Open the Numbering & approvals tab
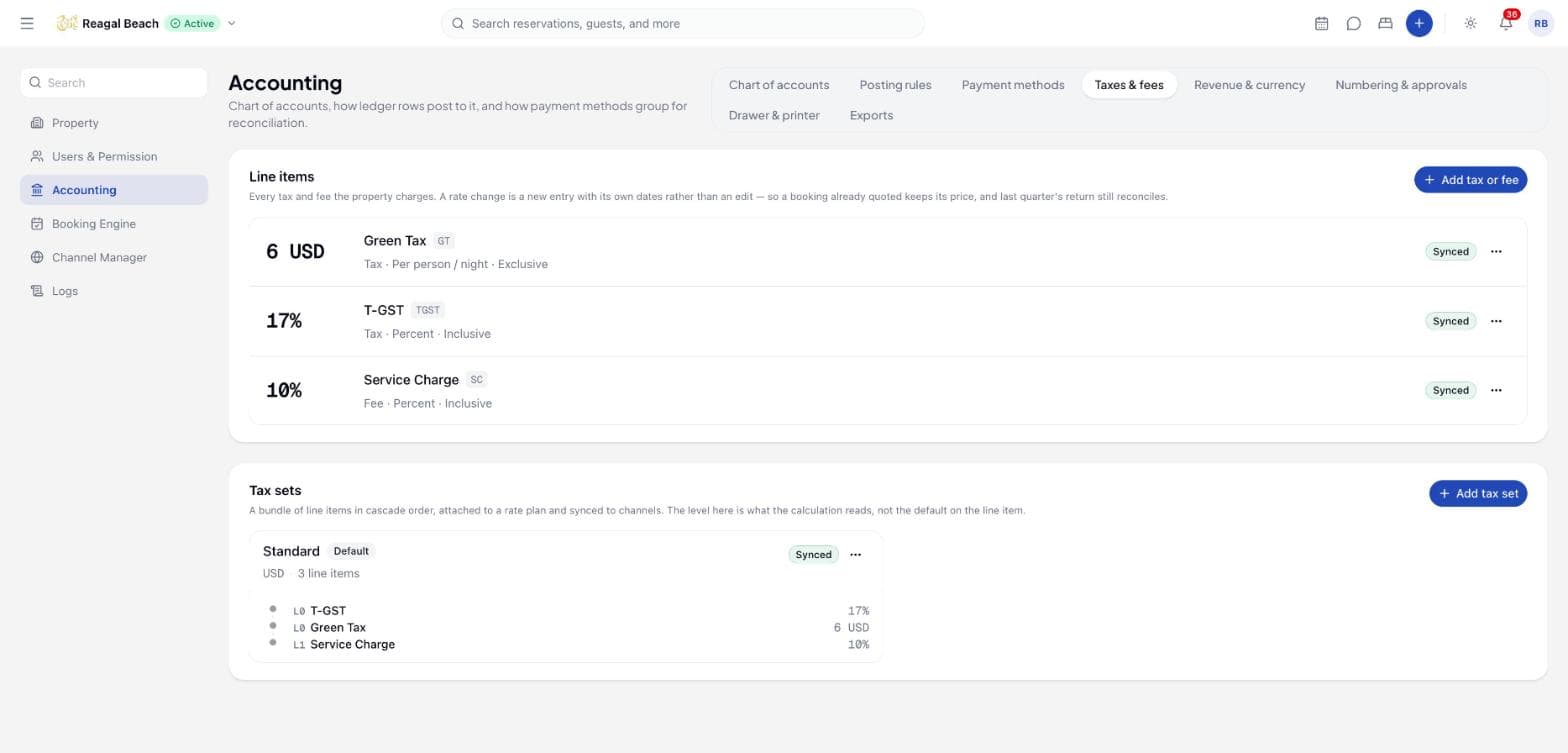 point(1401,85)
